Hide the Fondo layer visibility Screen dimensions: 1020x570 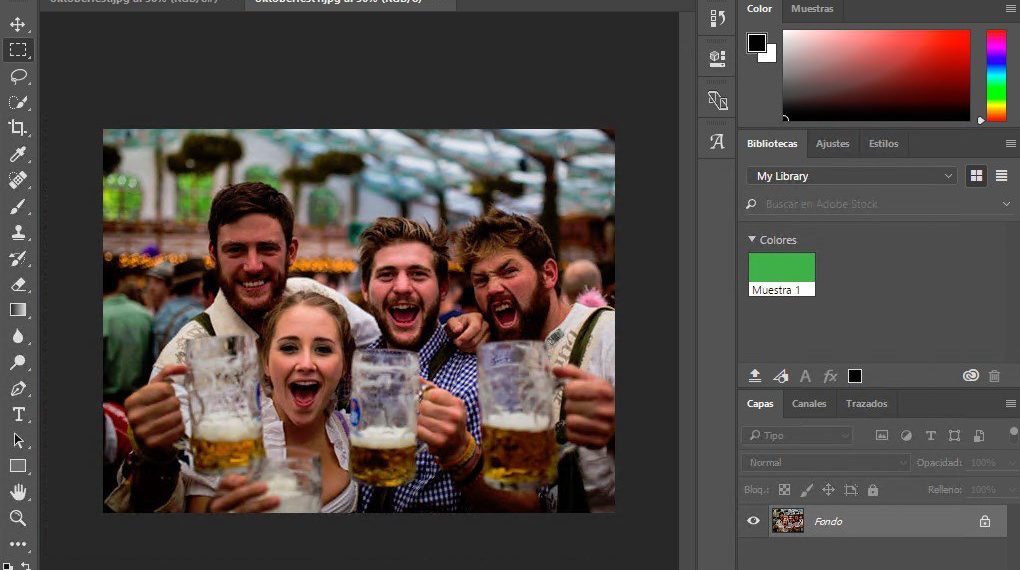pyautogui.click(x=754, y=521)
